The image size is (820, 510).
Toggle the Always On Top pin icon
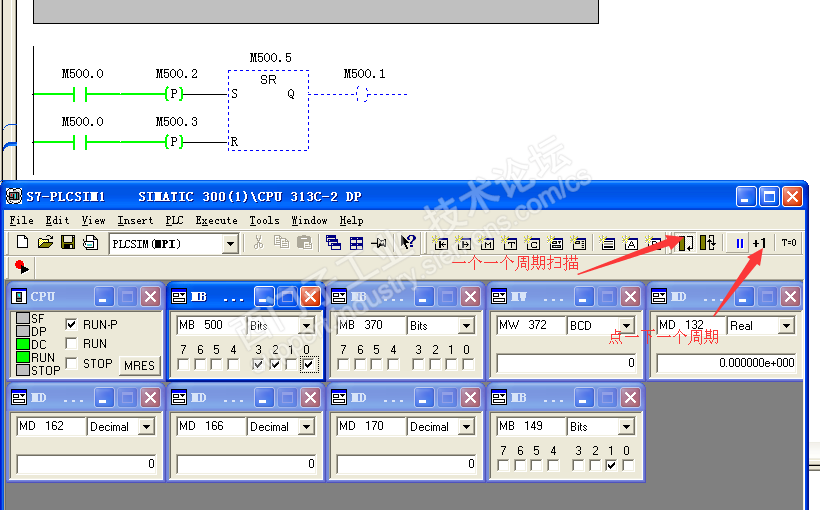pyautogui.click(x=379, y=243)
